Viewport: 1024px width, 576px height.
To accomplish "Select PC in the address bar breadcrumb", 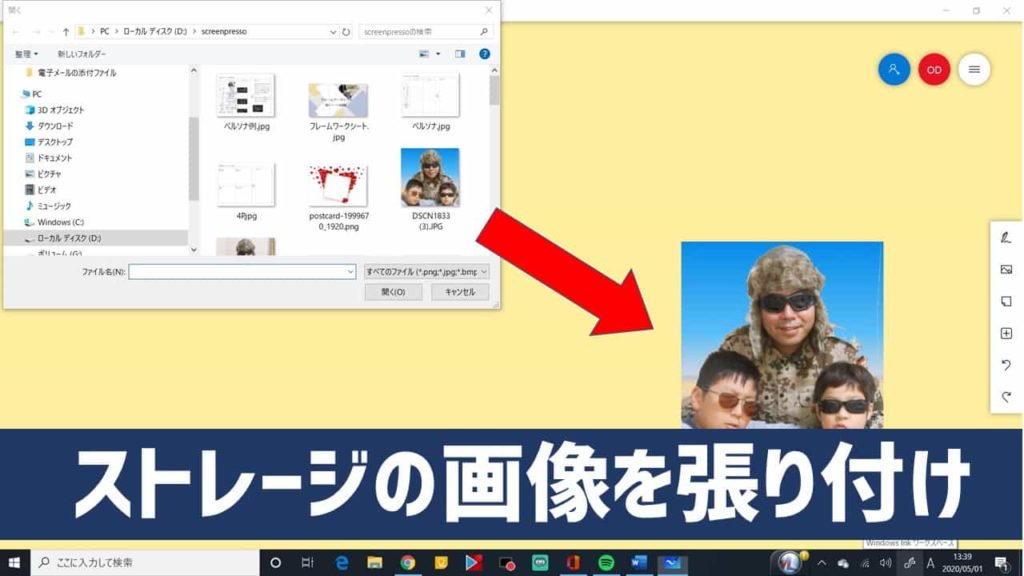I will (x=104, y=31).
